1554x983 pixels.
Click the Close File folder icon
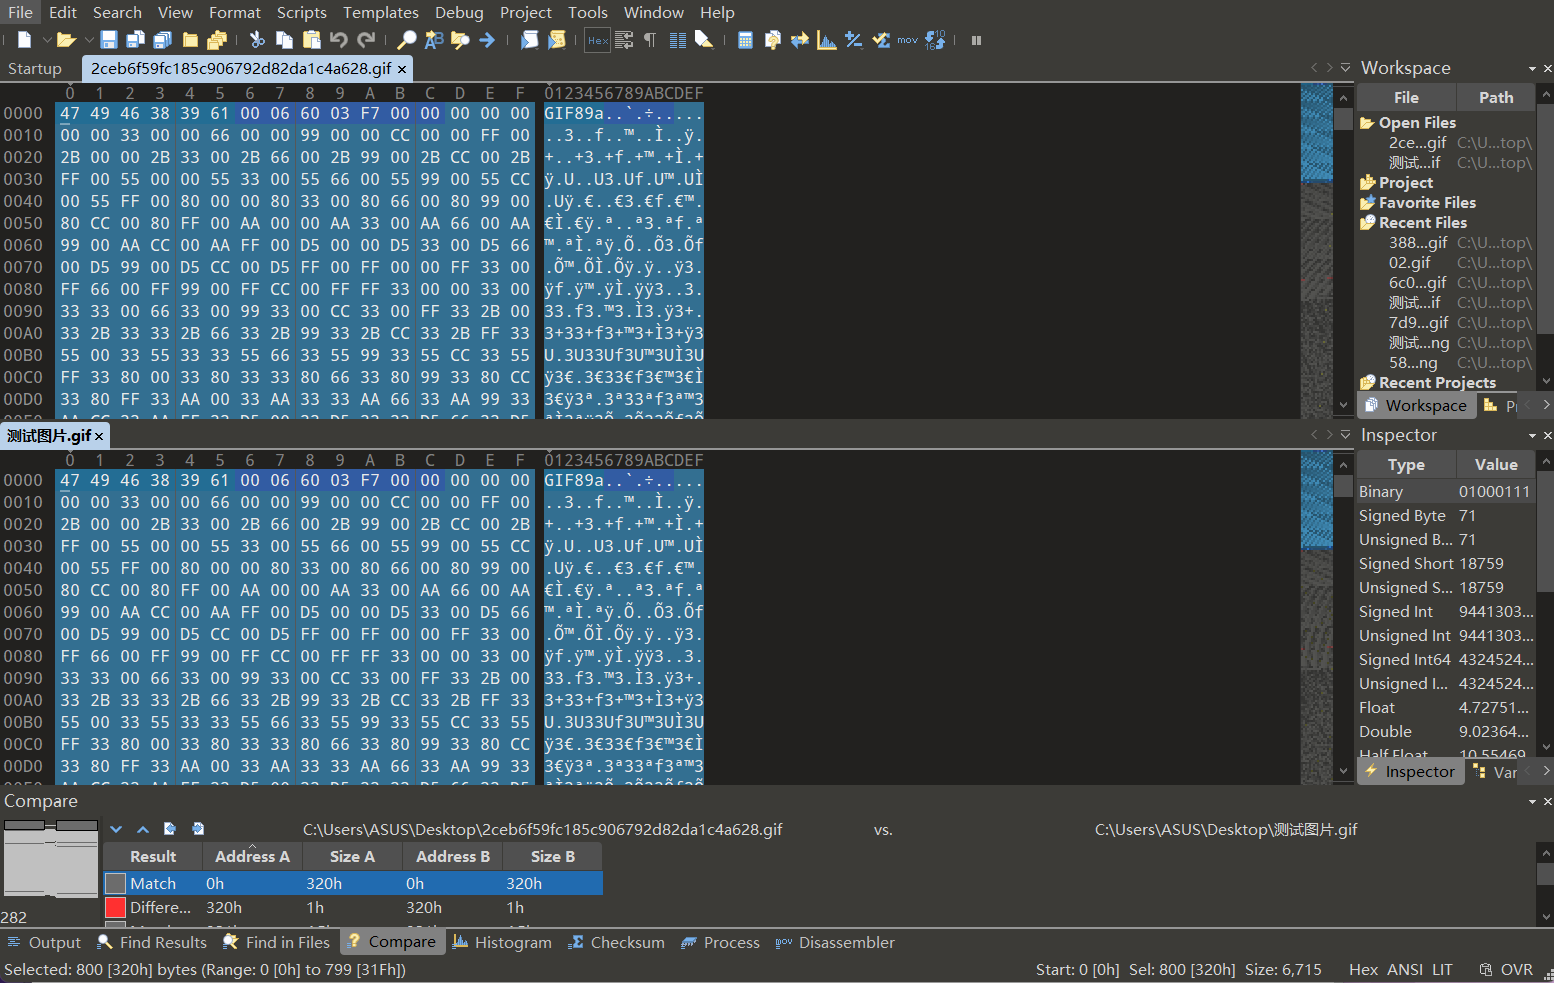190,40
